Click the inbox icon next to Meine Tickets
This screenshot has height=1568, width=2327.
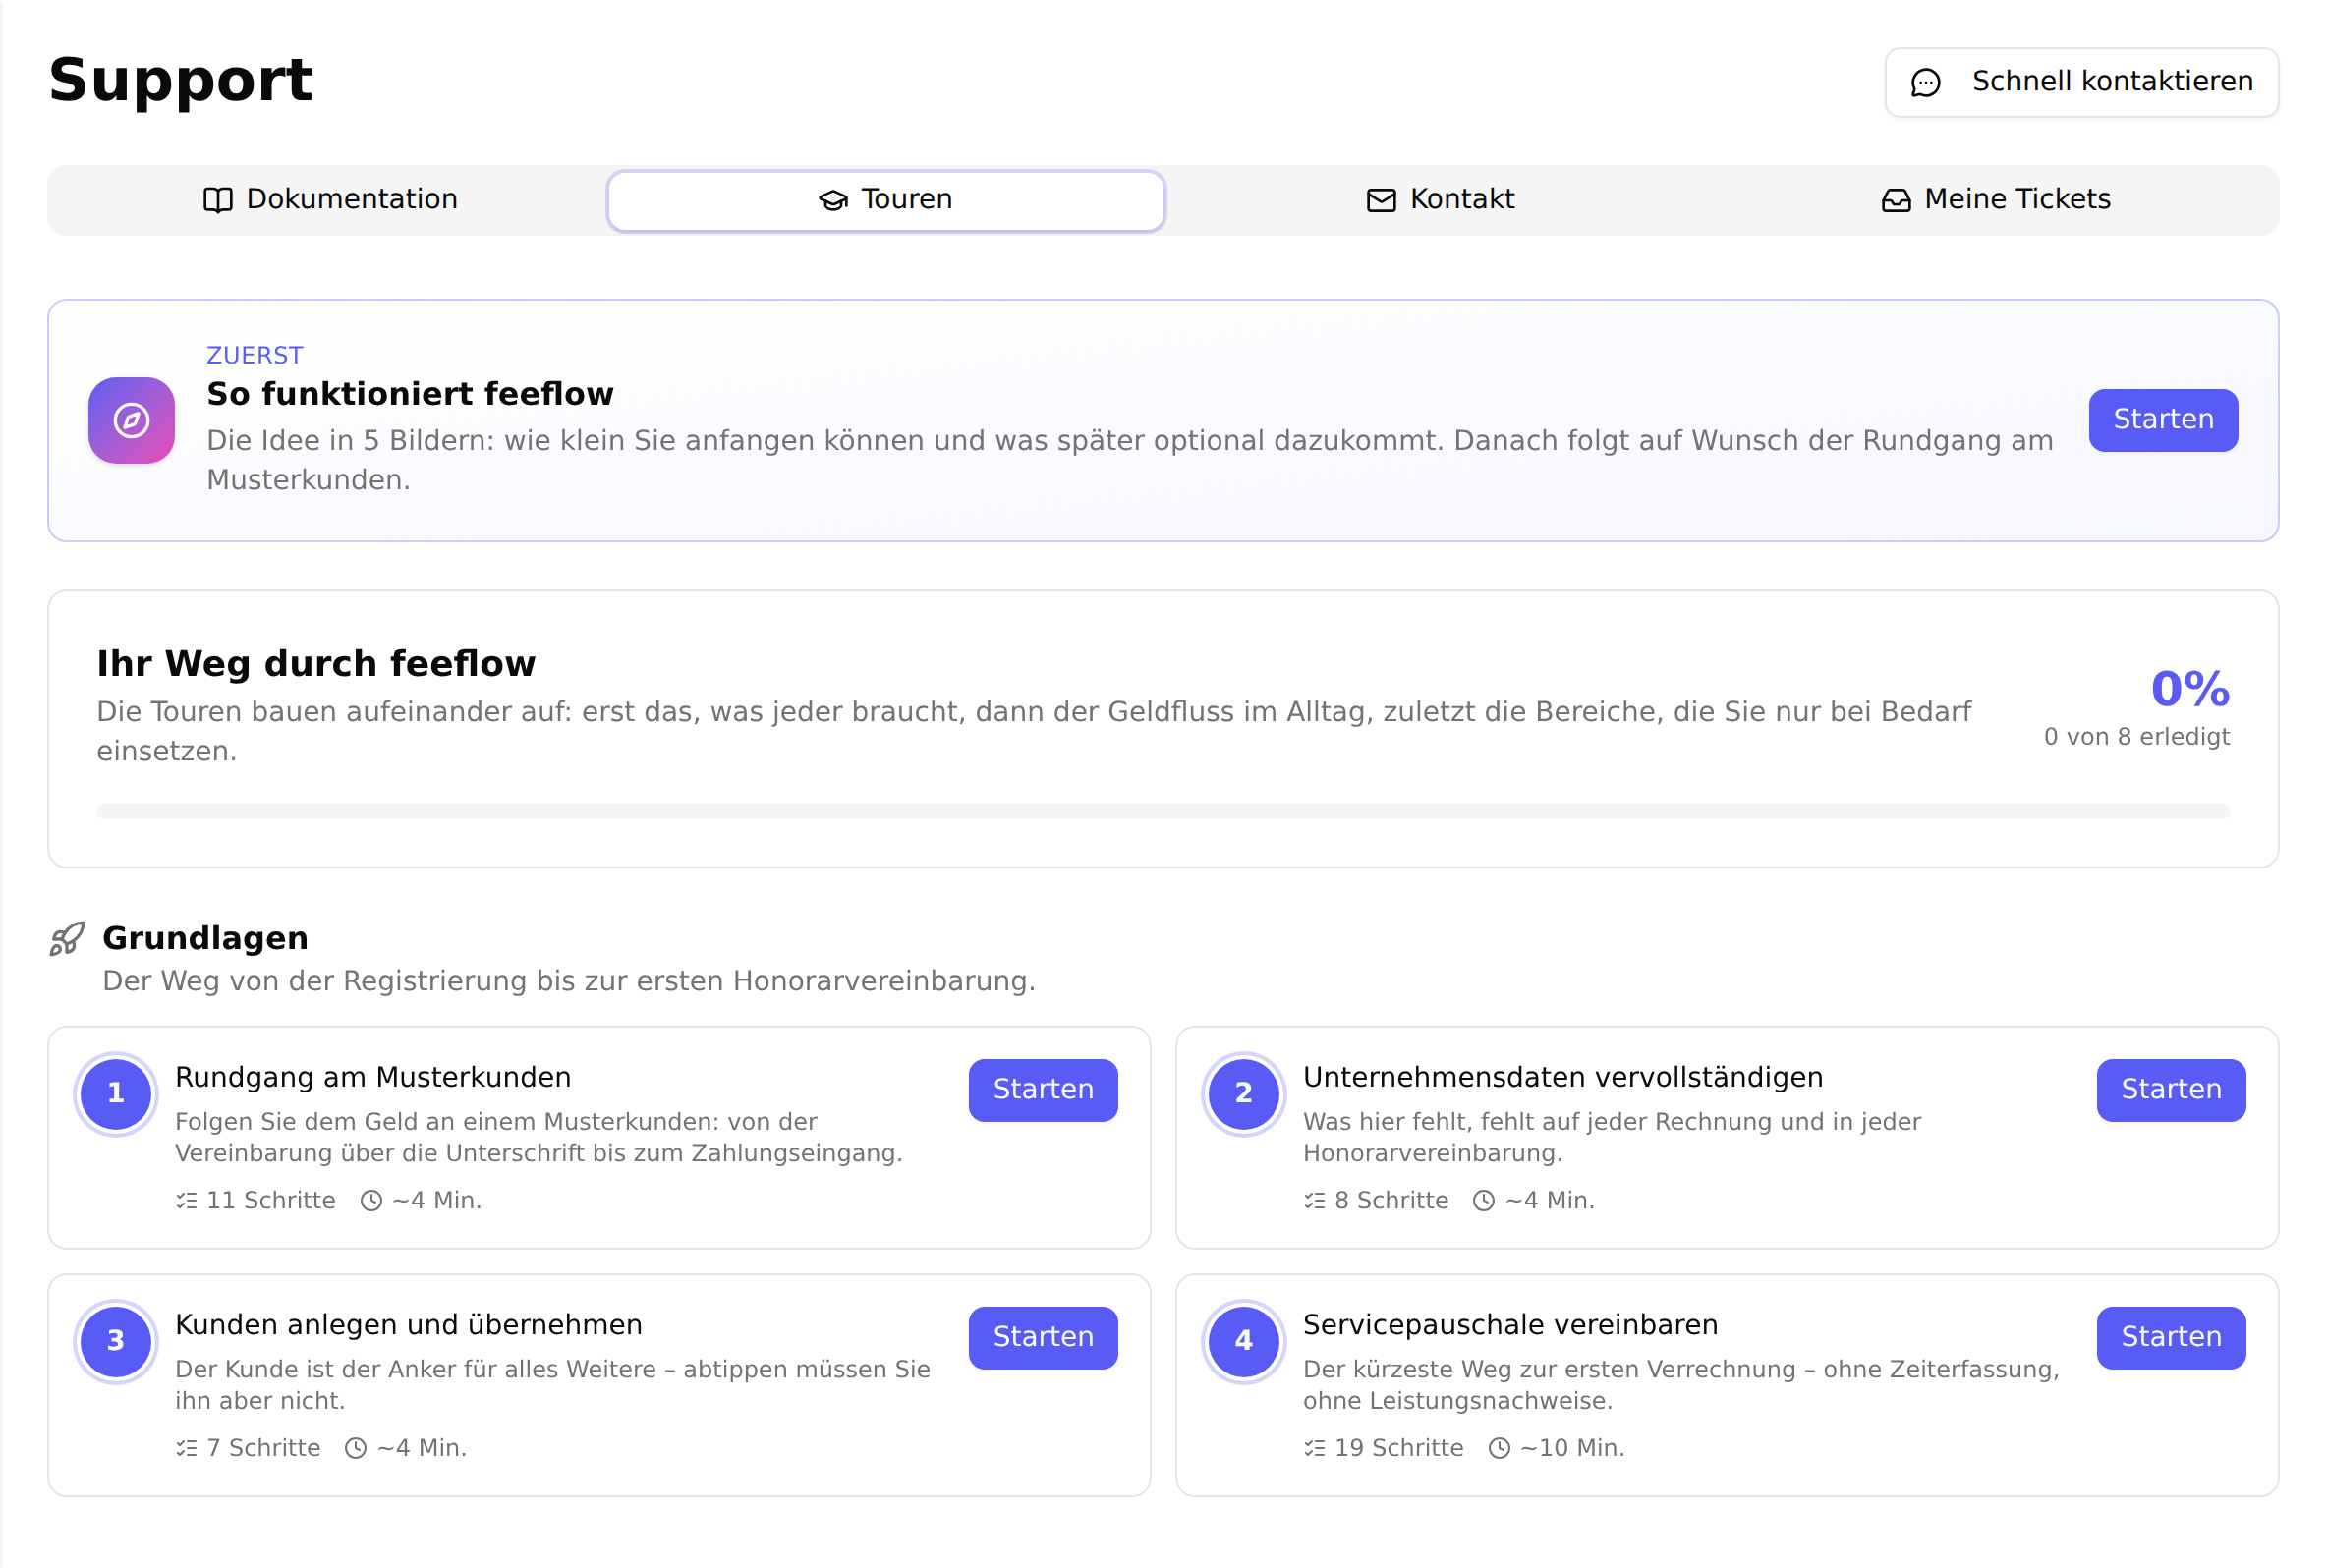pyautogui.click(x=1895, y=200)
